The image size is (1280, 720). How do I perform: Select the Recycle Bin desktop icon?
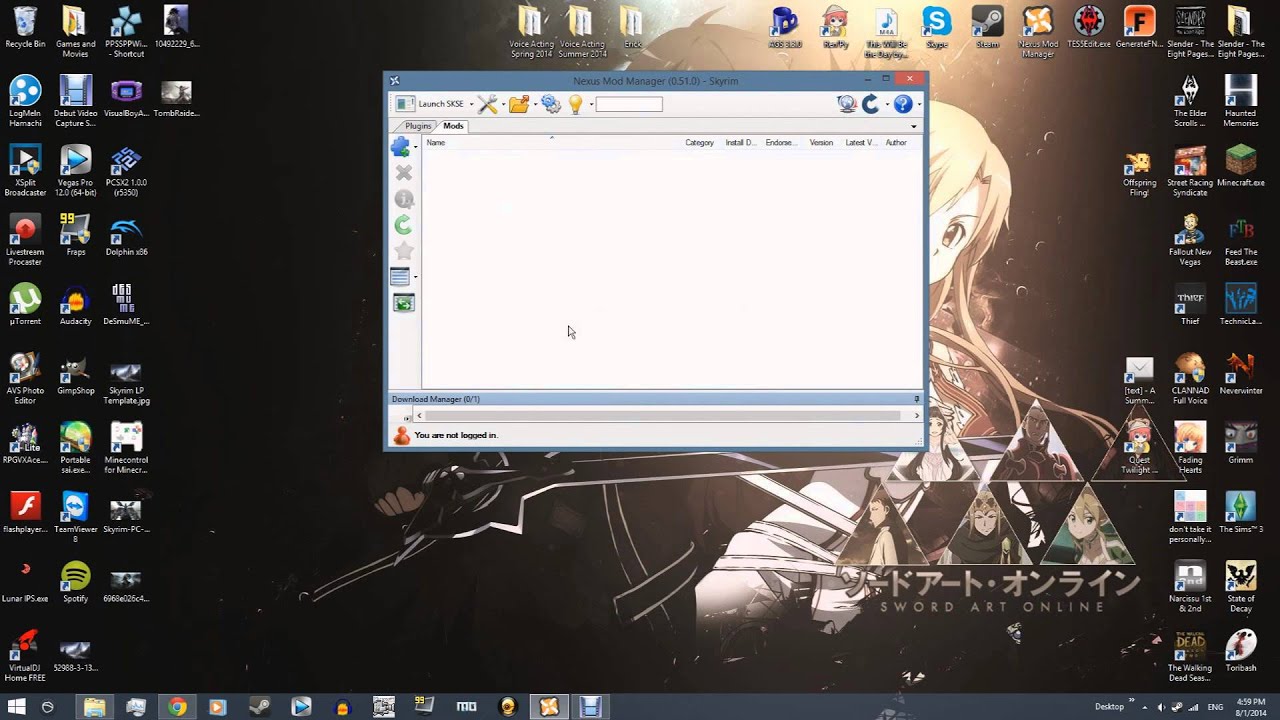point(25,28)
